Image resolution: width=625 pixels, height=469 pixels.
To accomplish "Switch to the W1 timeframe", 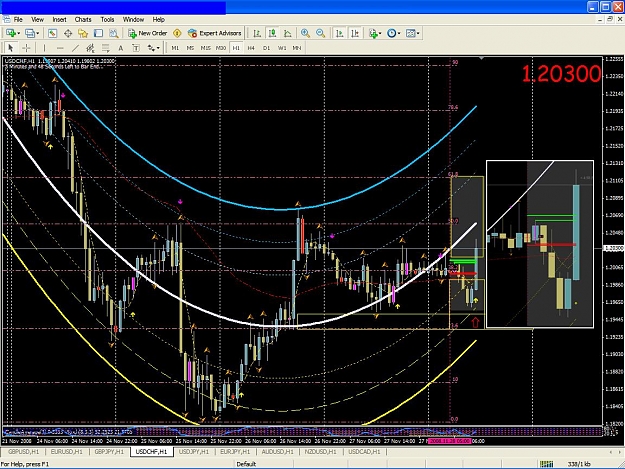I will (x=282, y=48).
